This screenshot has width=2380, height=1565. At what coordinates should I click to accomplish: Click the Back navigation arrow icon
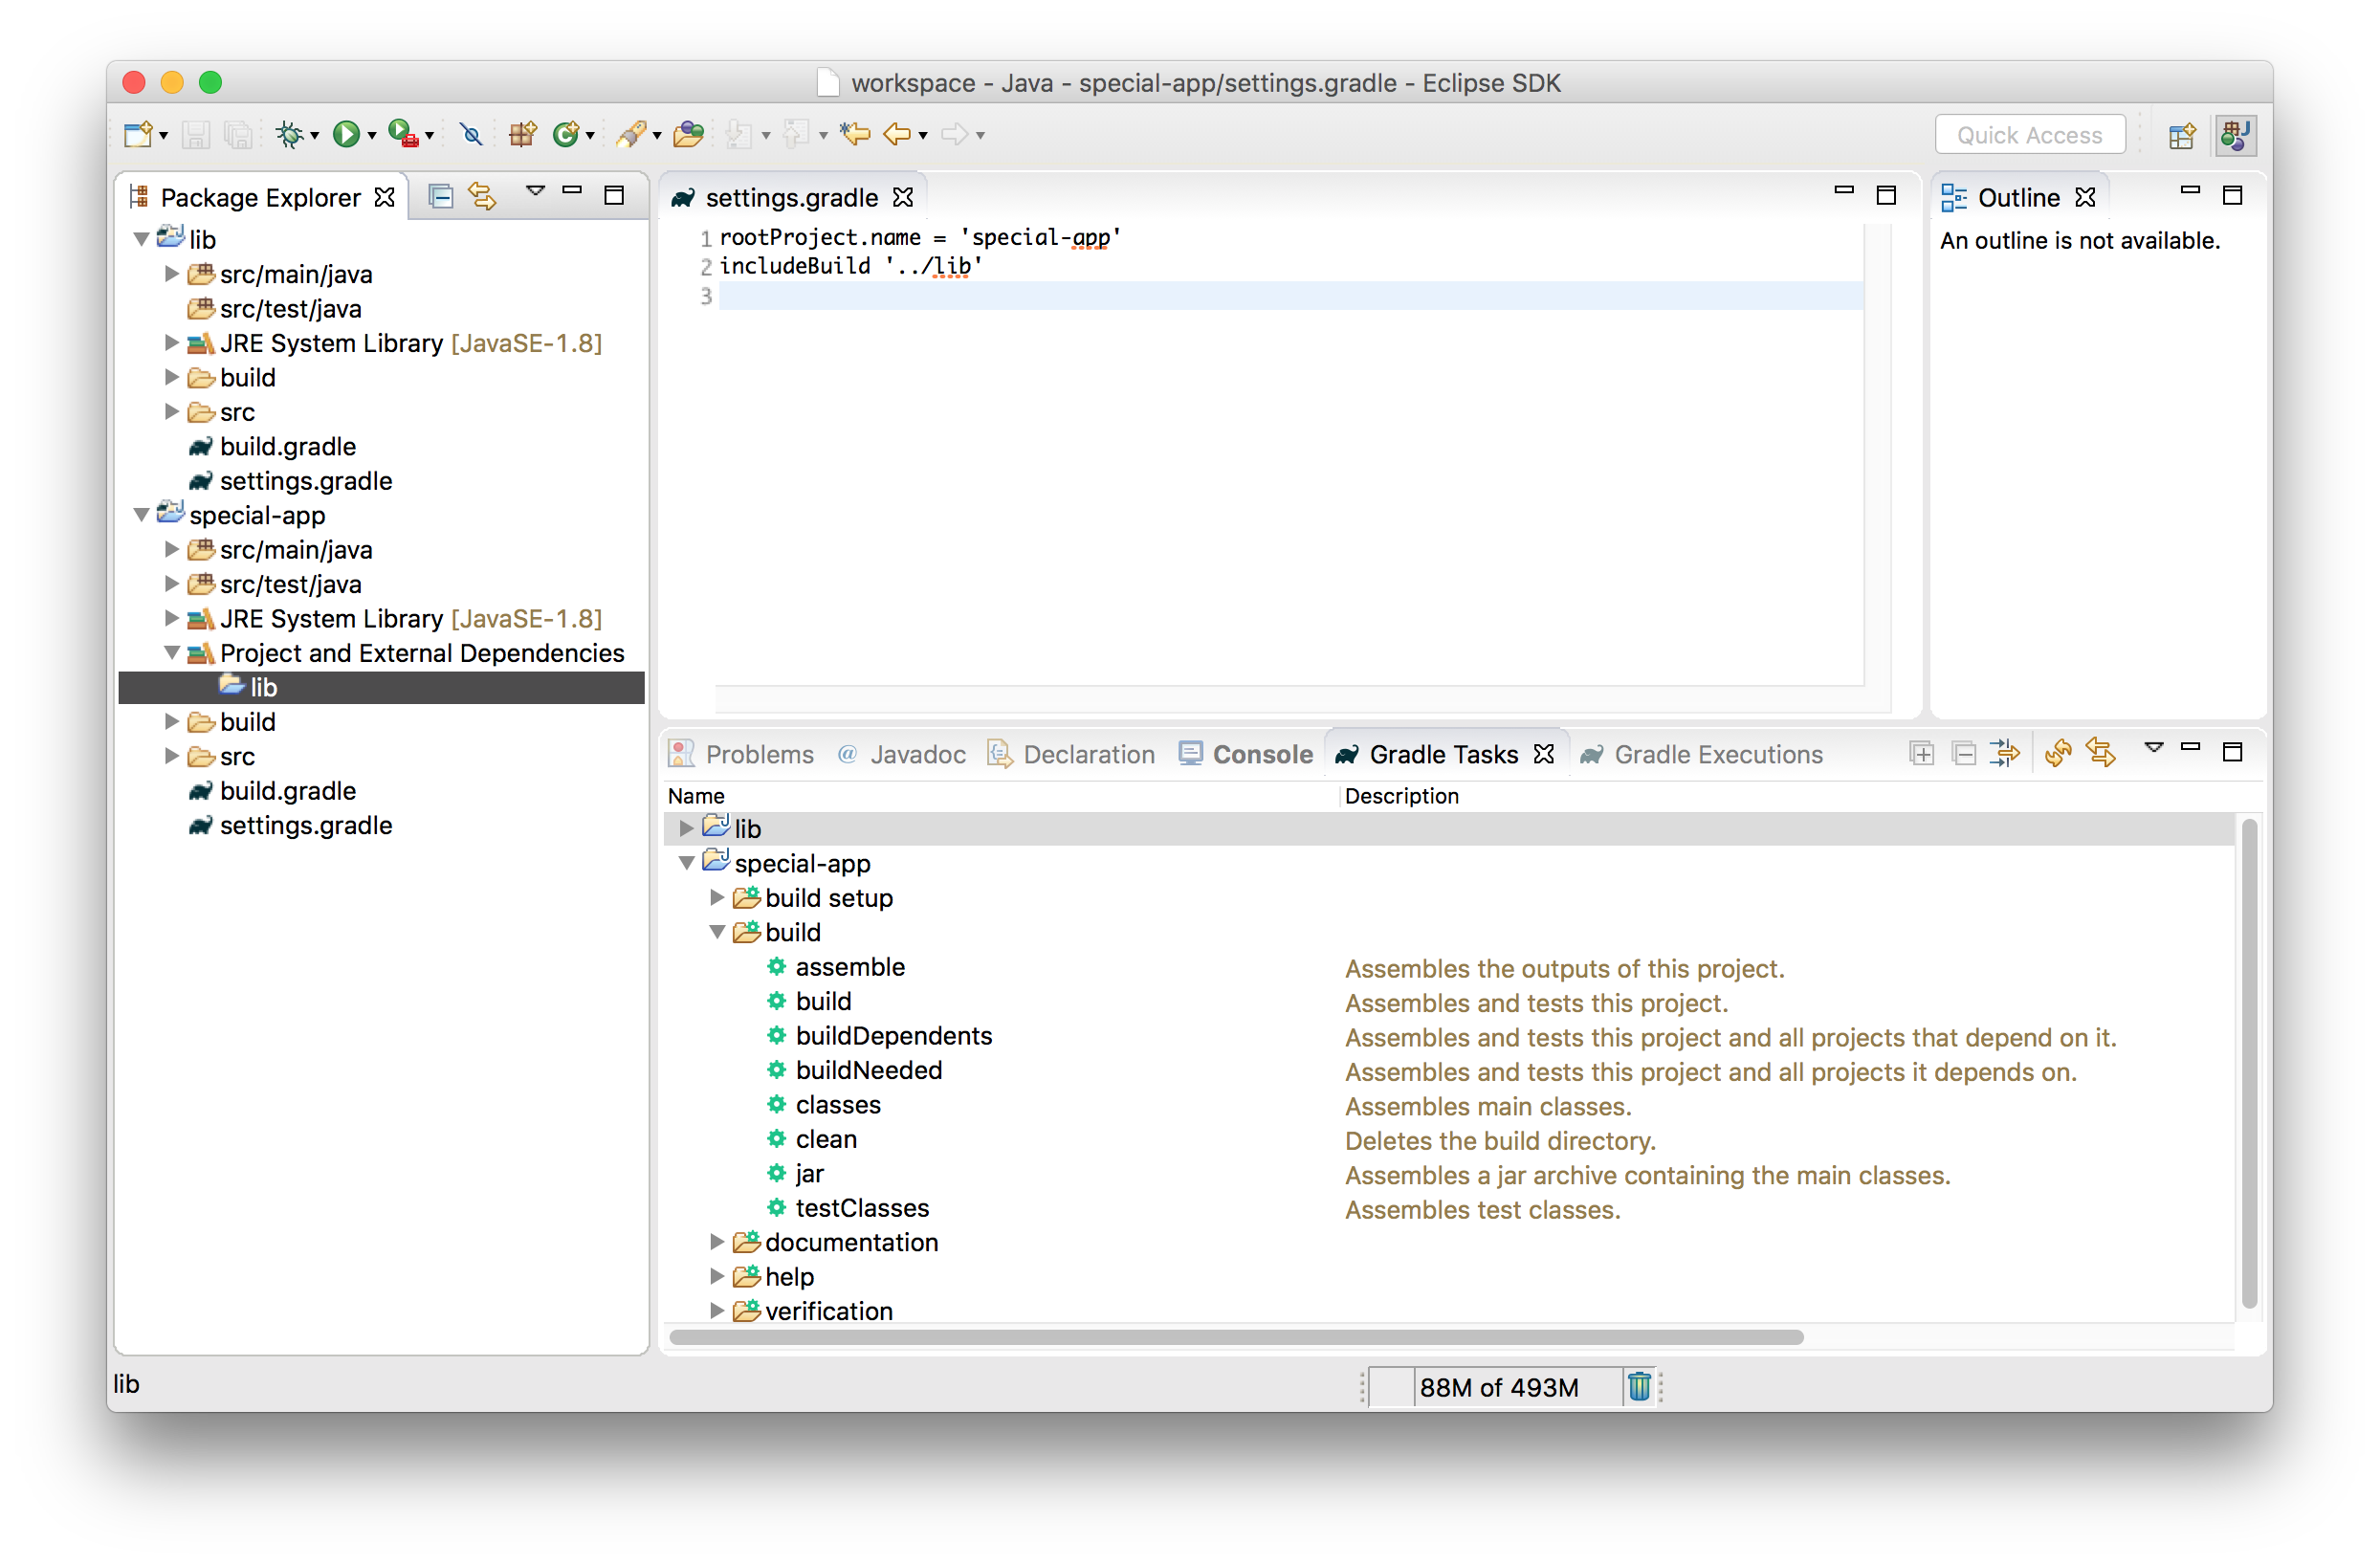[x=896, y=134]
